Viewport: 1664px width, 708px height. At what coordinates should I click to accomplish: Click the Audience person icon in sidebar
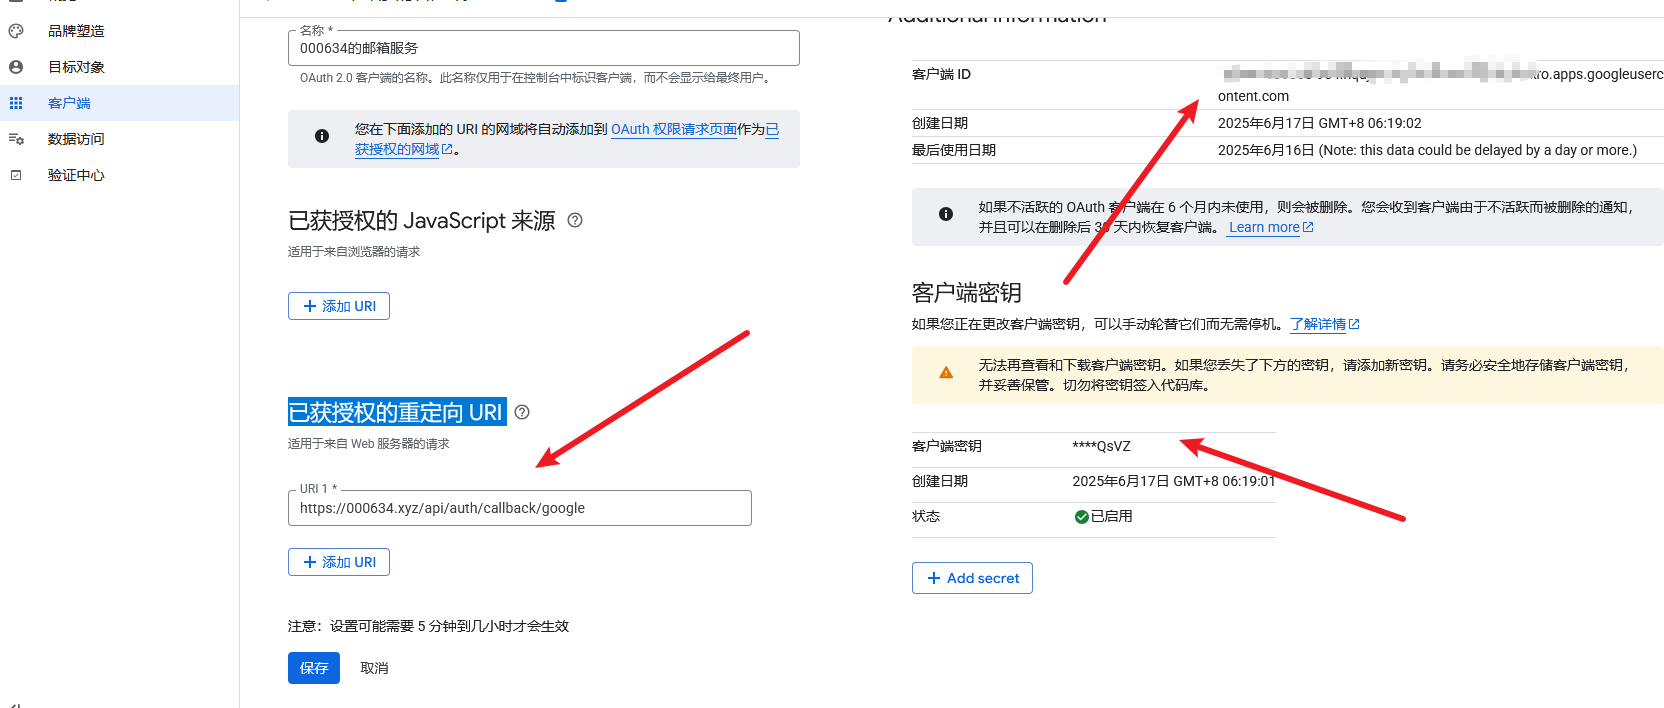(x=16, y=67)
